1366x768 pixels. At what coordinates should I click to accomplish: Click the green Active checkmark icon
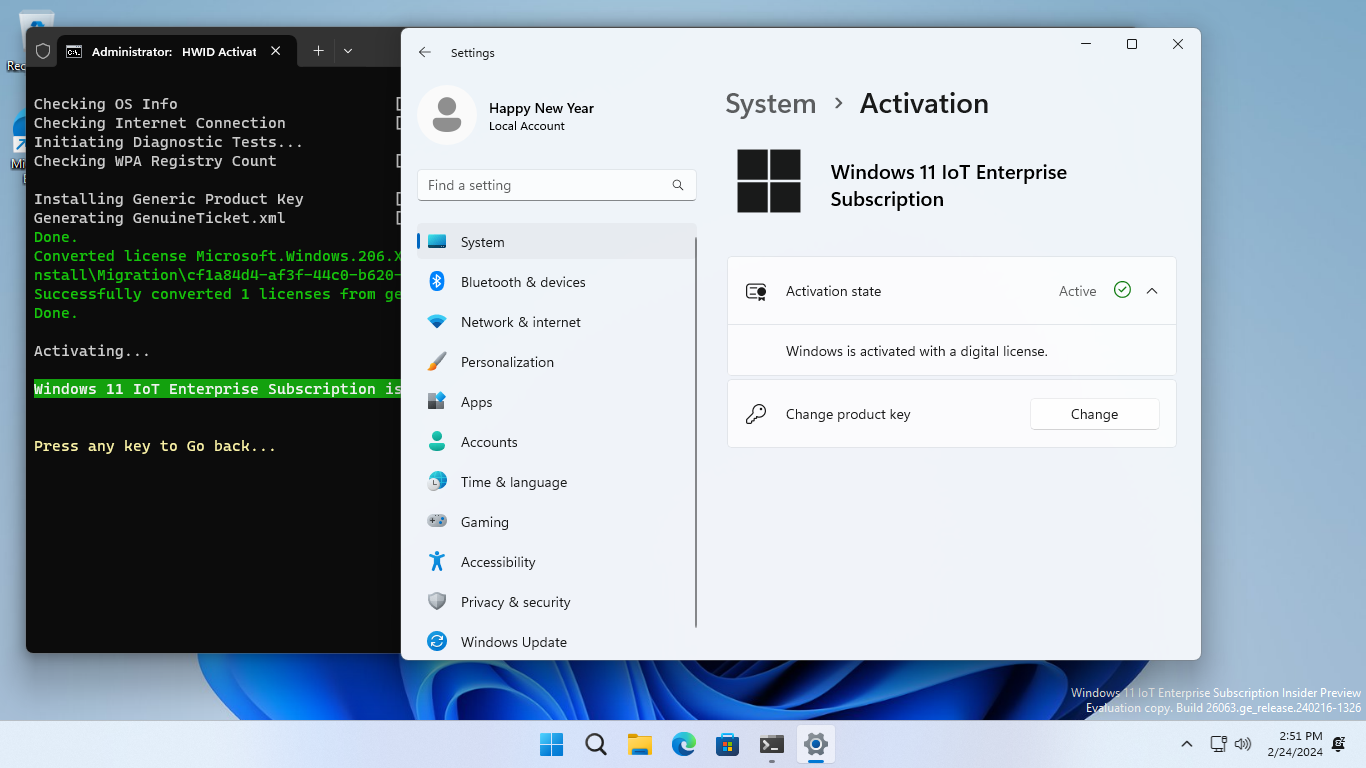coord(1122,290)
